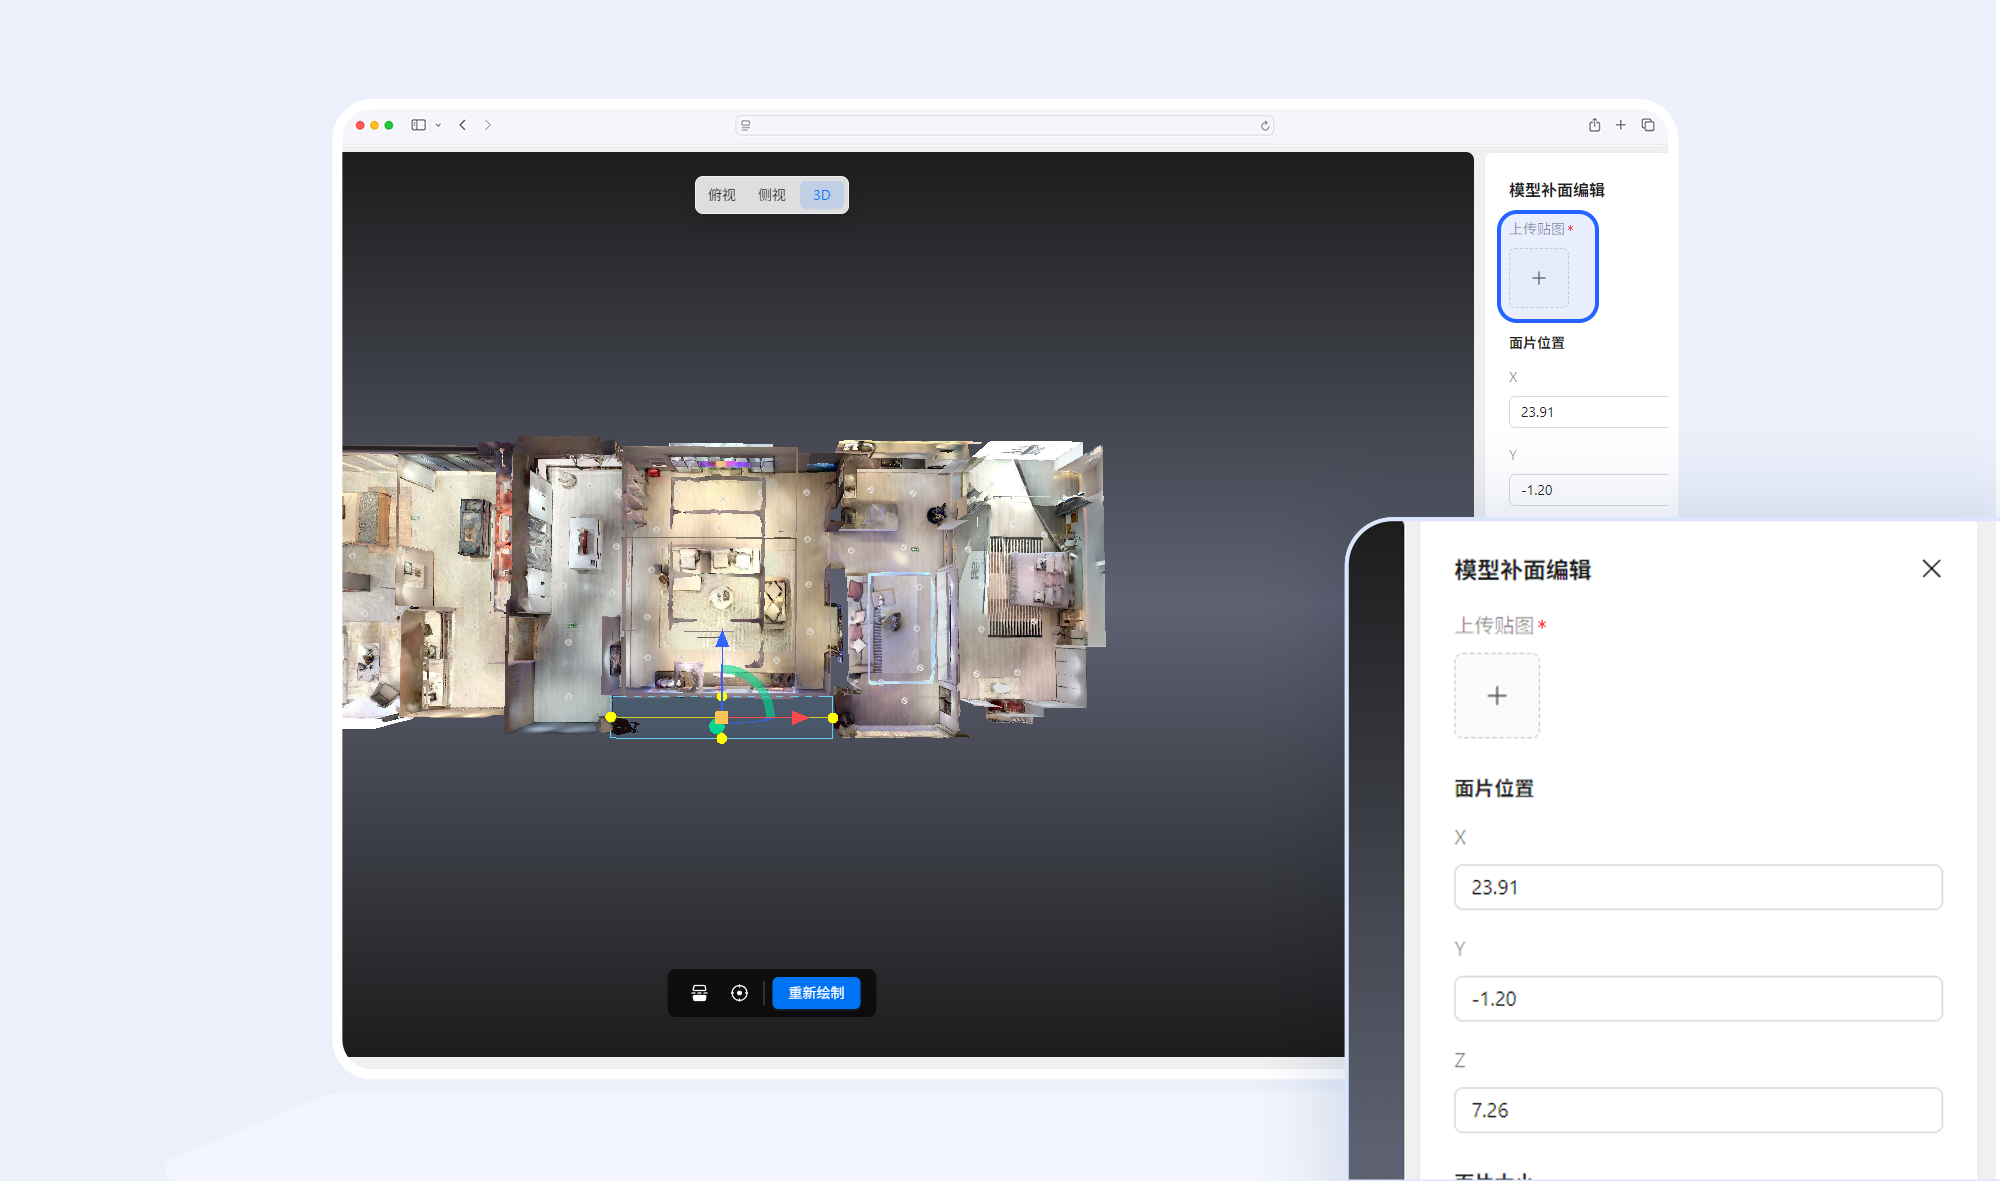The width and height of the screenshot is (2000, 1181).
Task: Open sidebar options dropdown chevron
Action: (438, 126)
